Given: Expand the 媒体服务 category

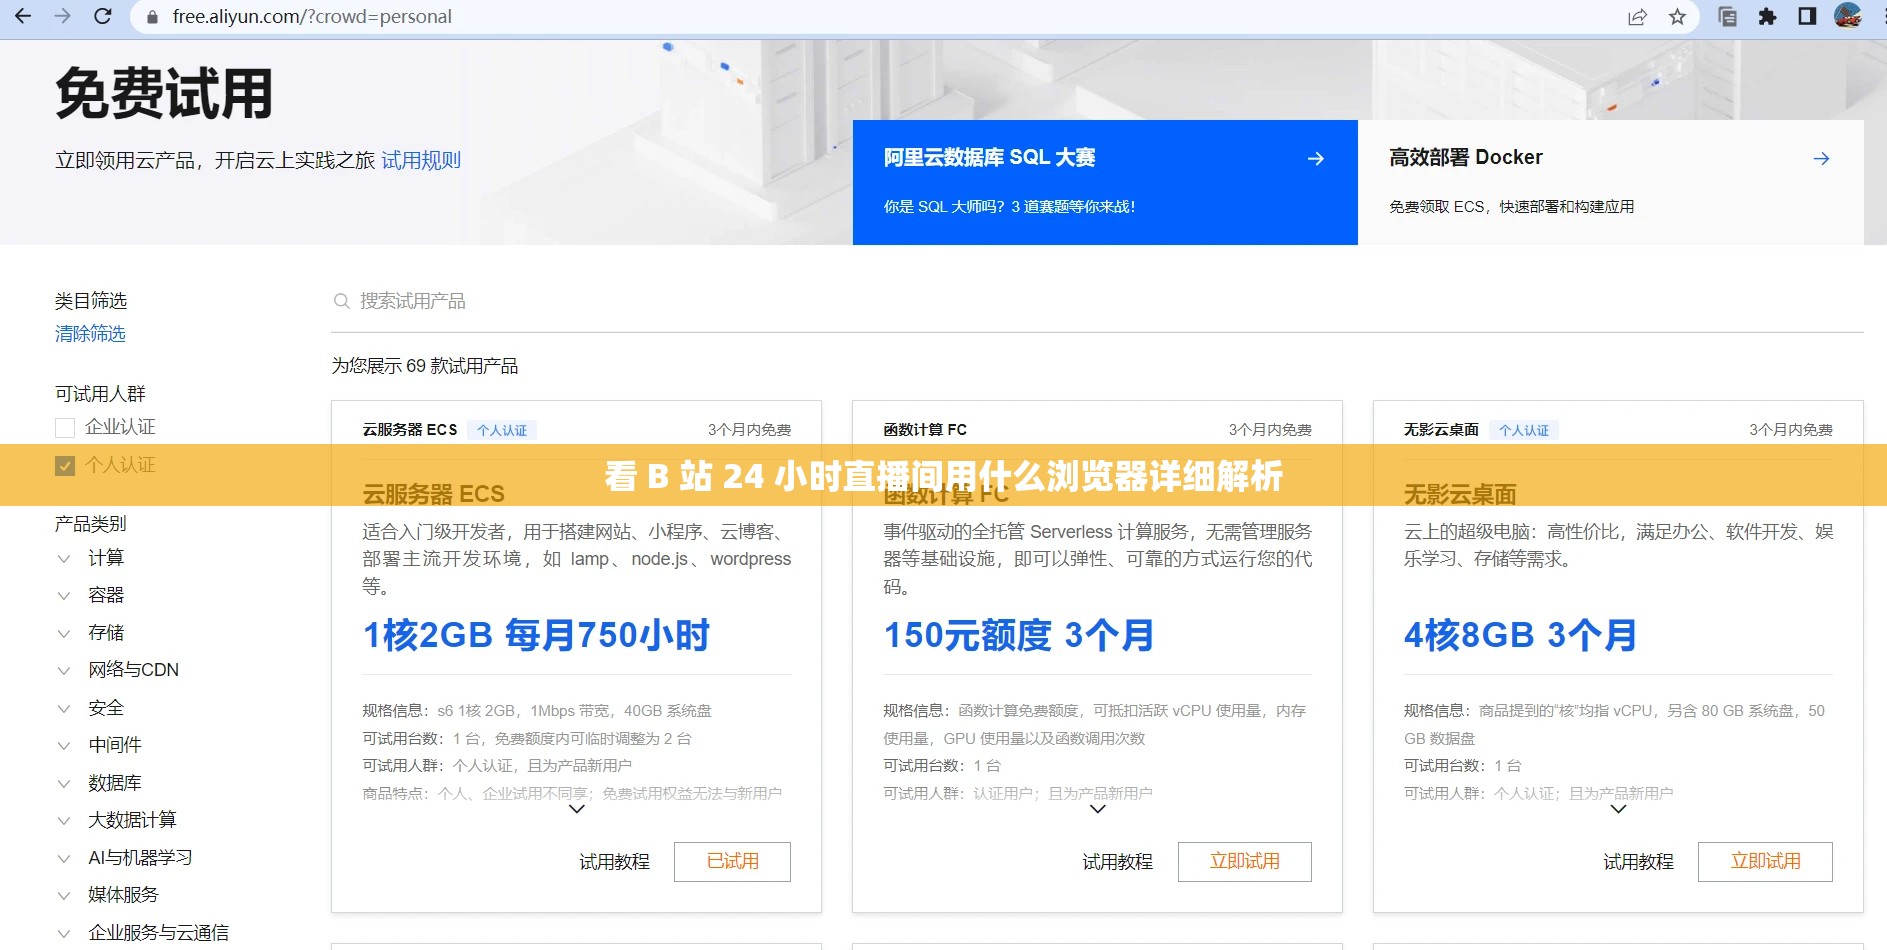Looking at the screenshot, I should [x=64, y=895].
